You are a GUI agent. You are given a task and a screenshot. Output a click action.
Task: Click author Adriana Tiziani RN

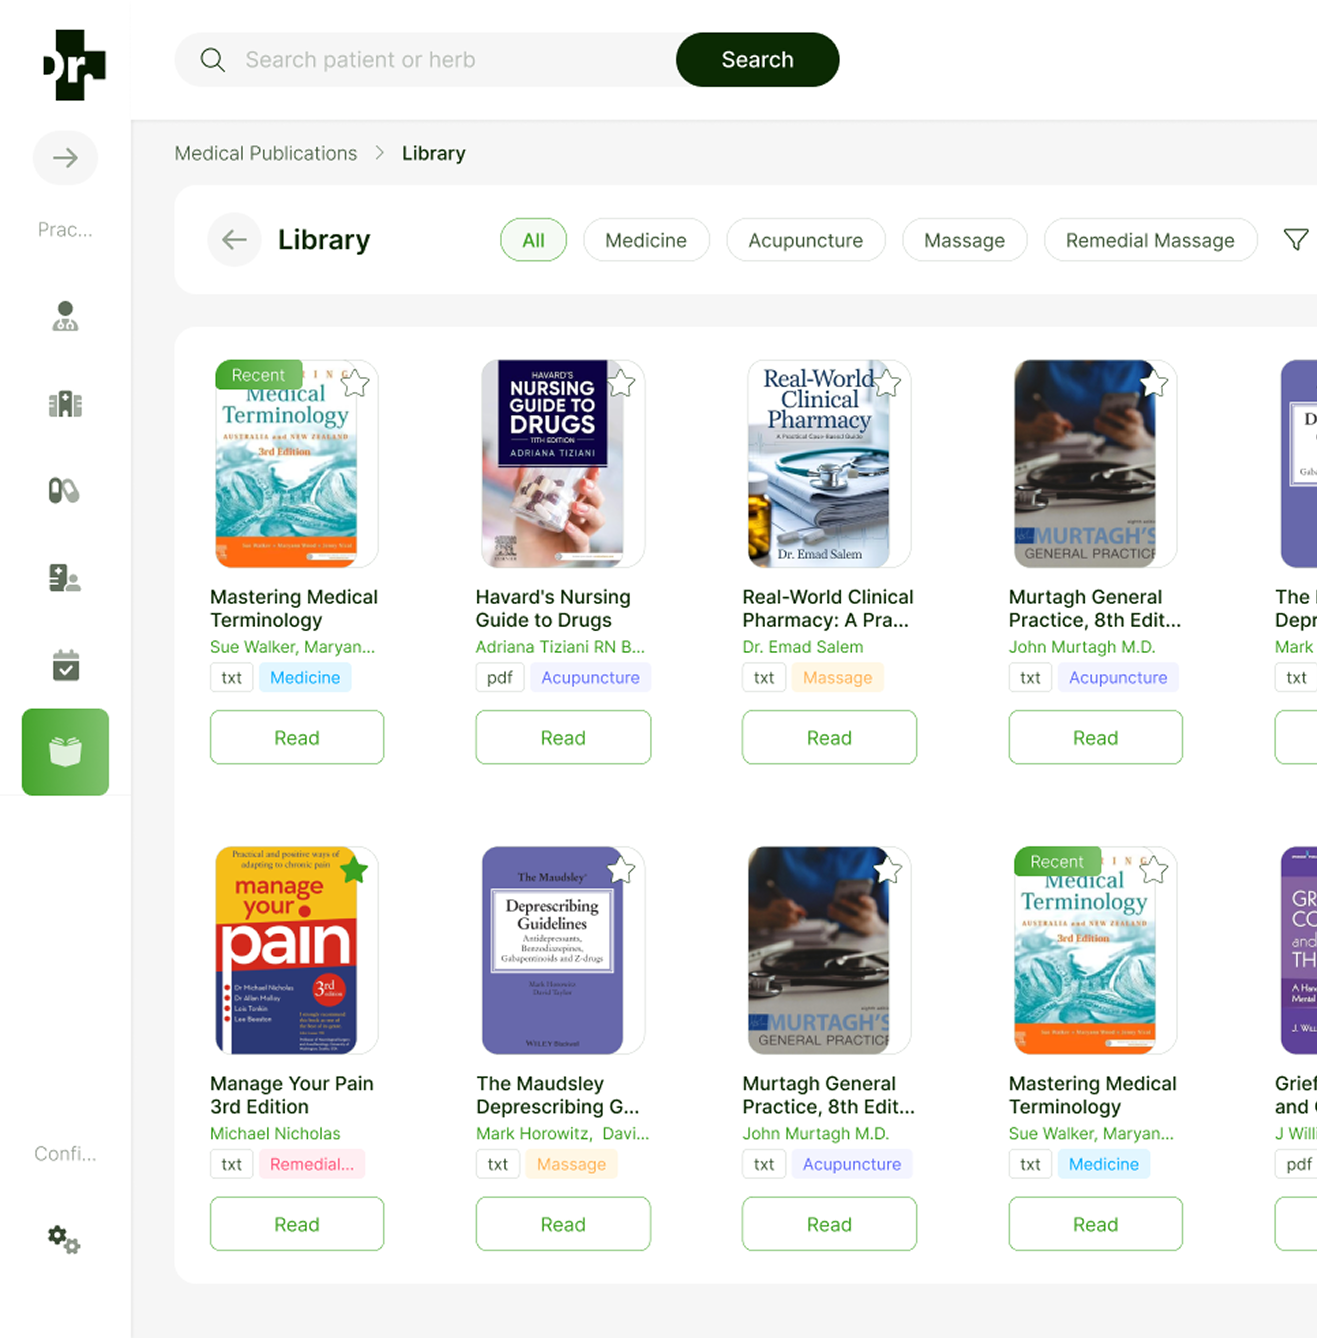(x=560, y=647)
